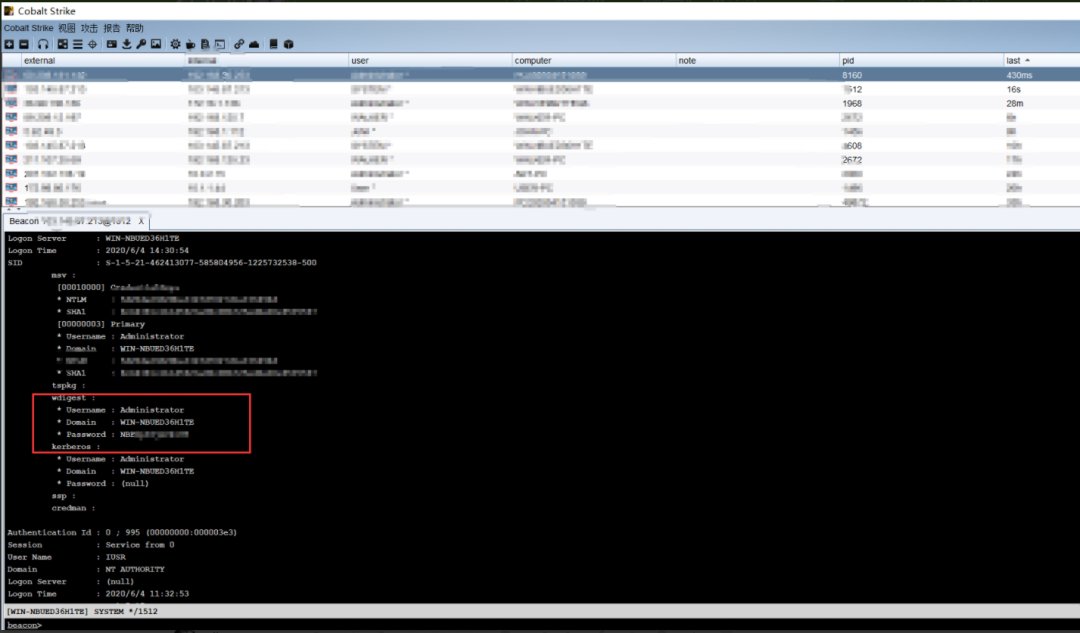This screenshot has width=1080, height=633.
Task: Sort sessions by the pid column header
Action: (x=921, y=61)
